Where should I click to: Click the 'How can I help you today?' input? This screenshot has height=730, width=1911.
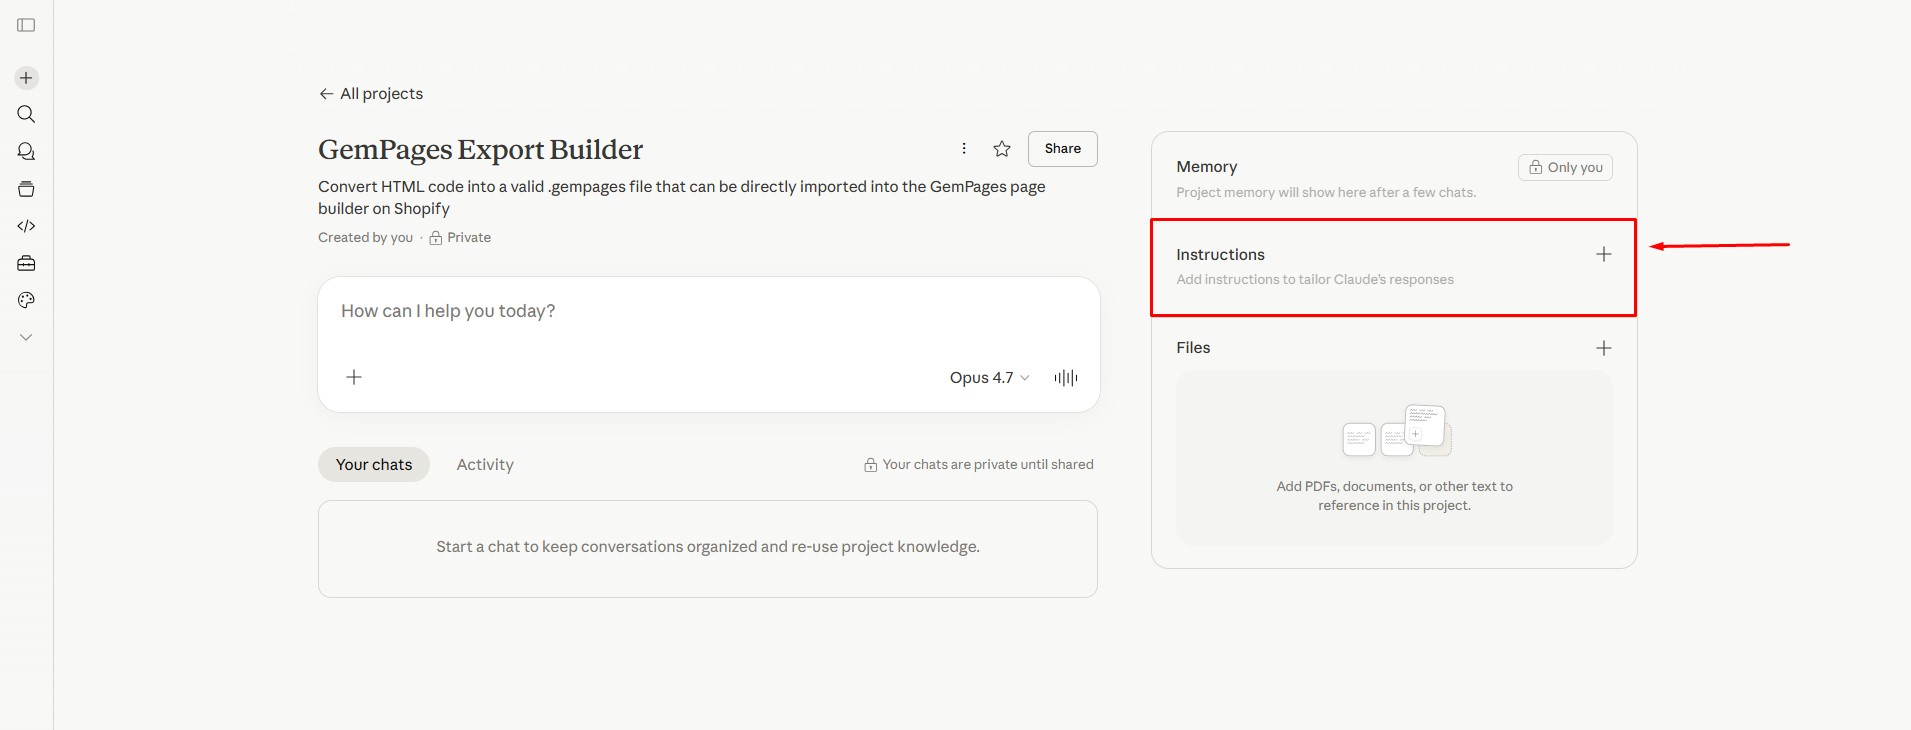pyautogui.click(x=708, y=312)
